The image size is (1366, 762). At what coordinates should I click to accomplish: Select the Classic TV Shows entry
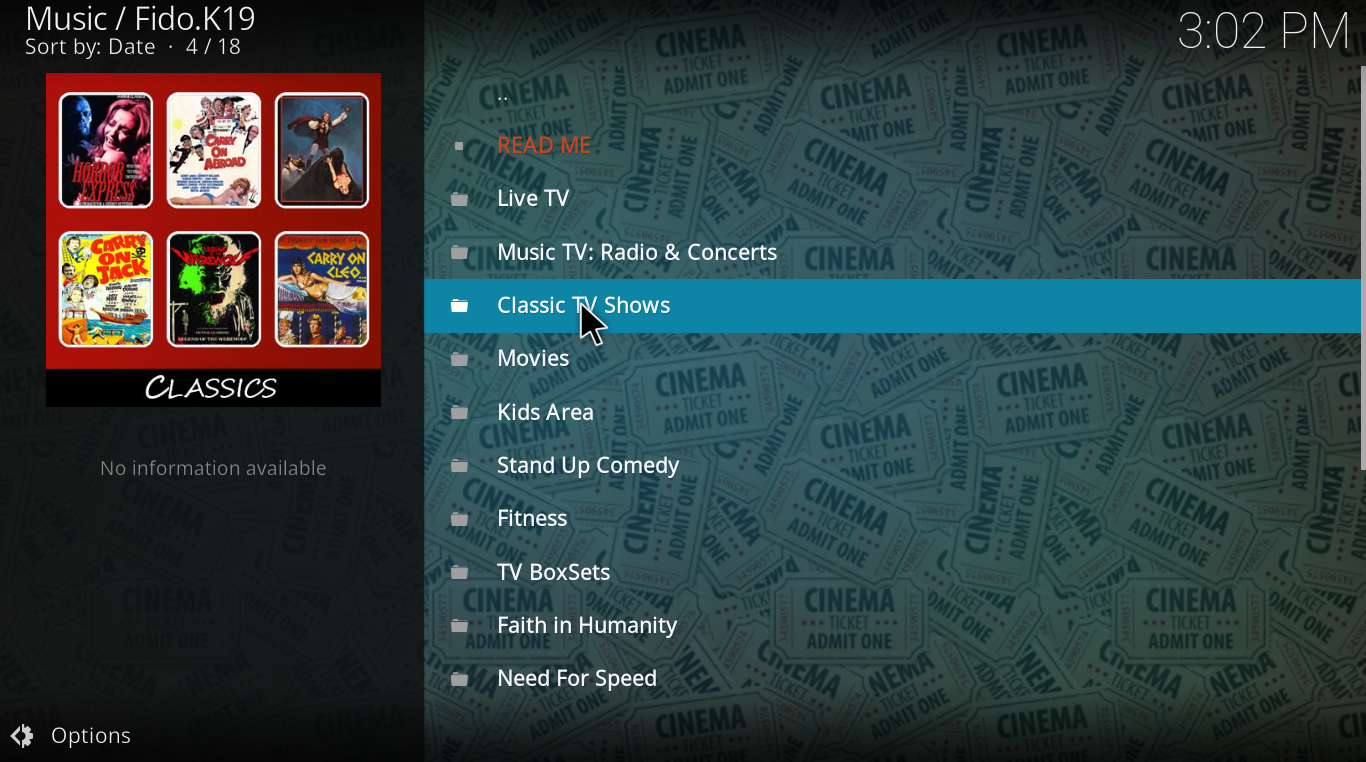893,306
